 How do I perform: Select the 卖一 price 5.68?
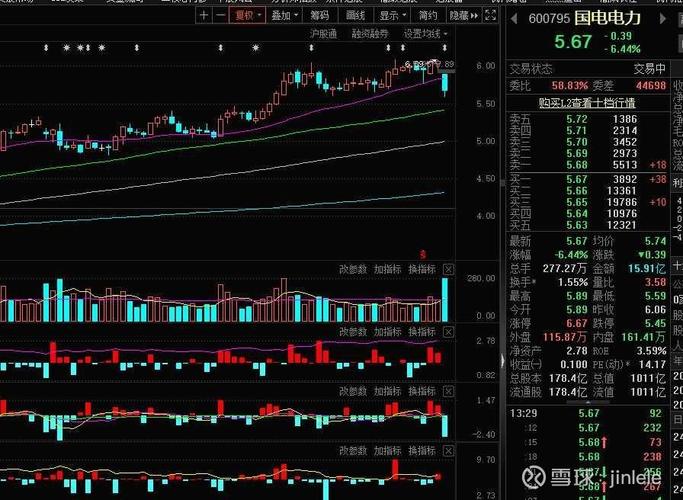point(577,165)
